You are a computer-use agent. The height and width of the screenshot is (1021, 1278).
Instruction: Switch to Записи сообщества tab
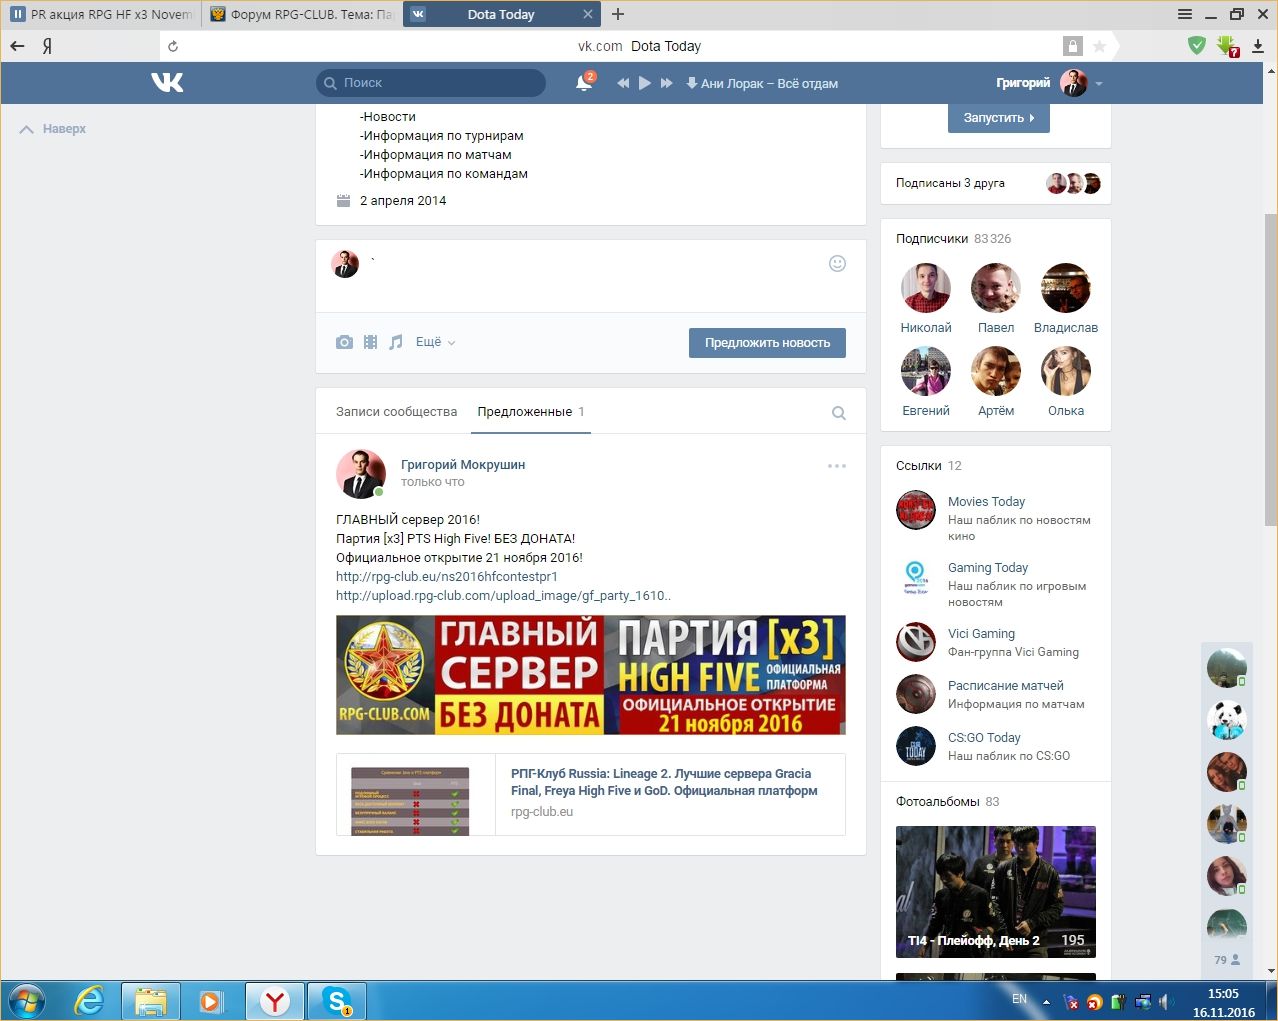(x=396, y=412)
